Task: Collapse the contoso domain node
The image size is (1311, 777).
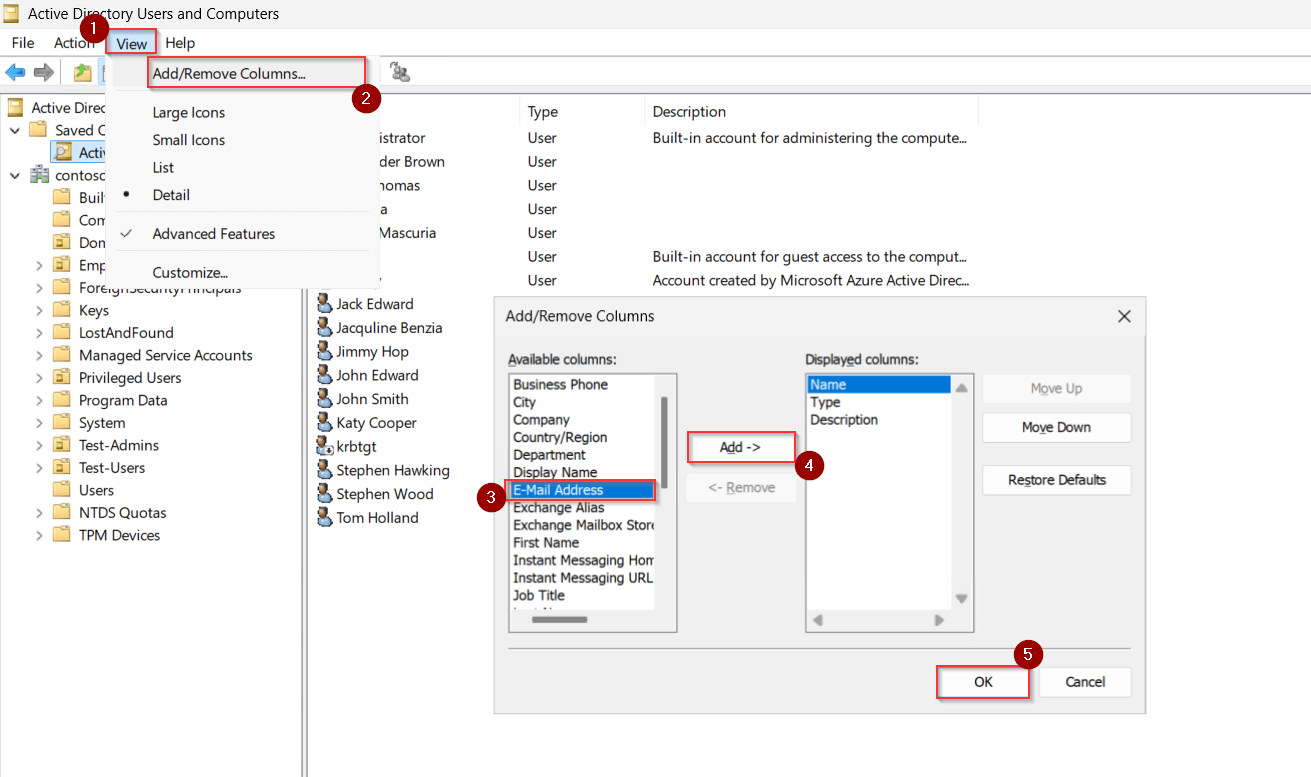Action: (14, 174)
